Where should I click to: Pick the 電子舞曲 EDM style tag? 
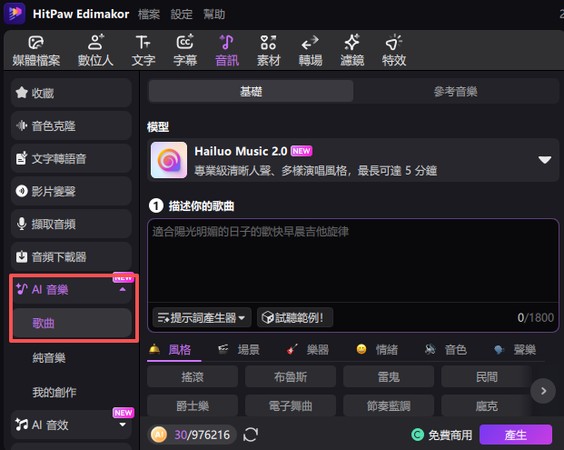tap(290, 406)
